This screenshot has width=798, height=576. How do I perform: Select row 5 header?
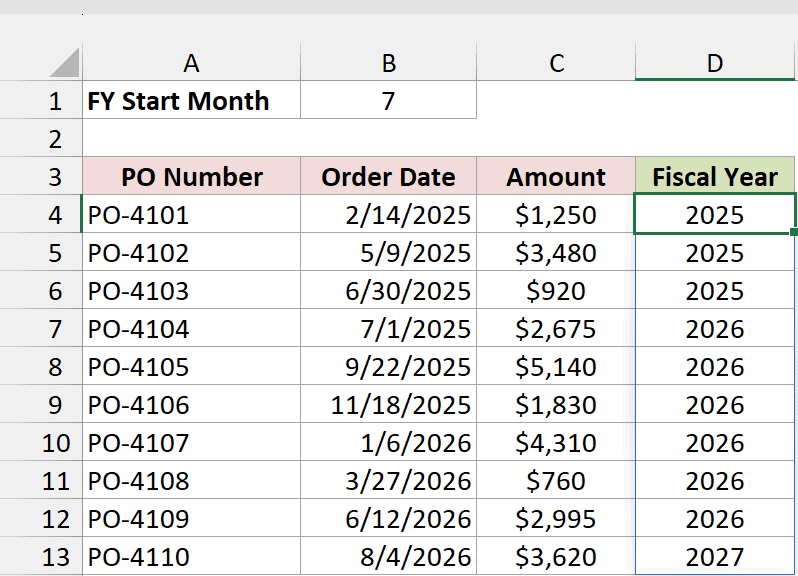[41, 252]
